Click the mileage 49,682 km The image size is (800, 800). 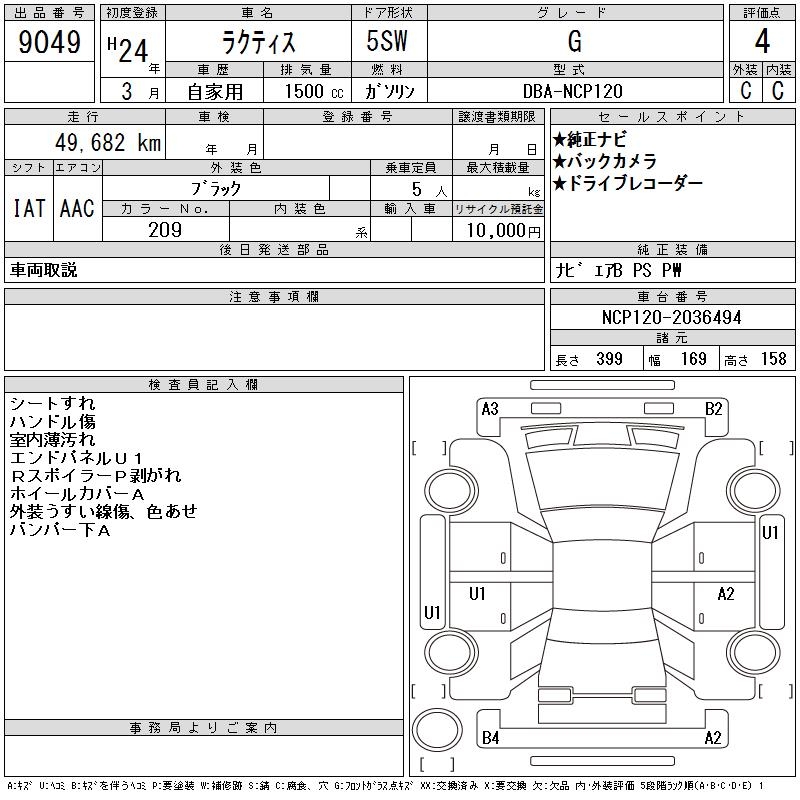(x=108, y=142)
